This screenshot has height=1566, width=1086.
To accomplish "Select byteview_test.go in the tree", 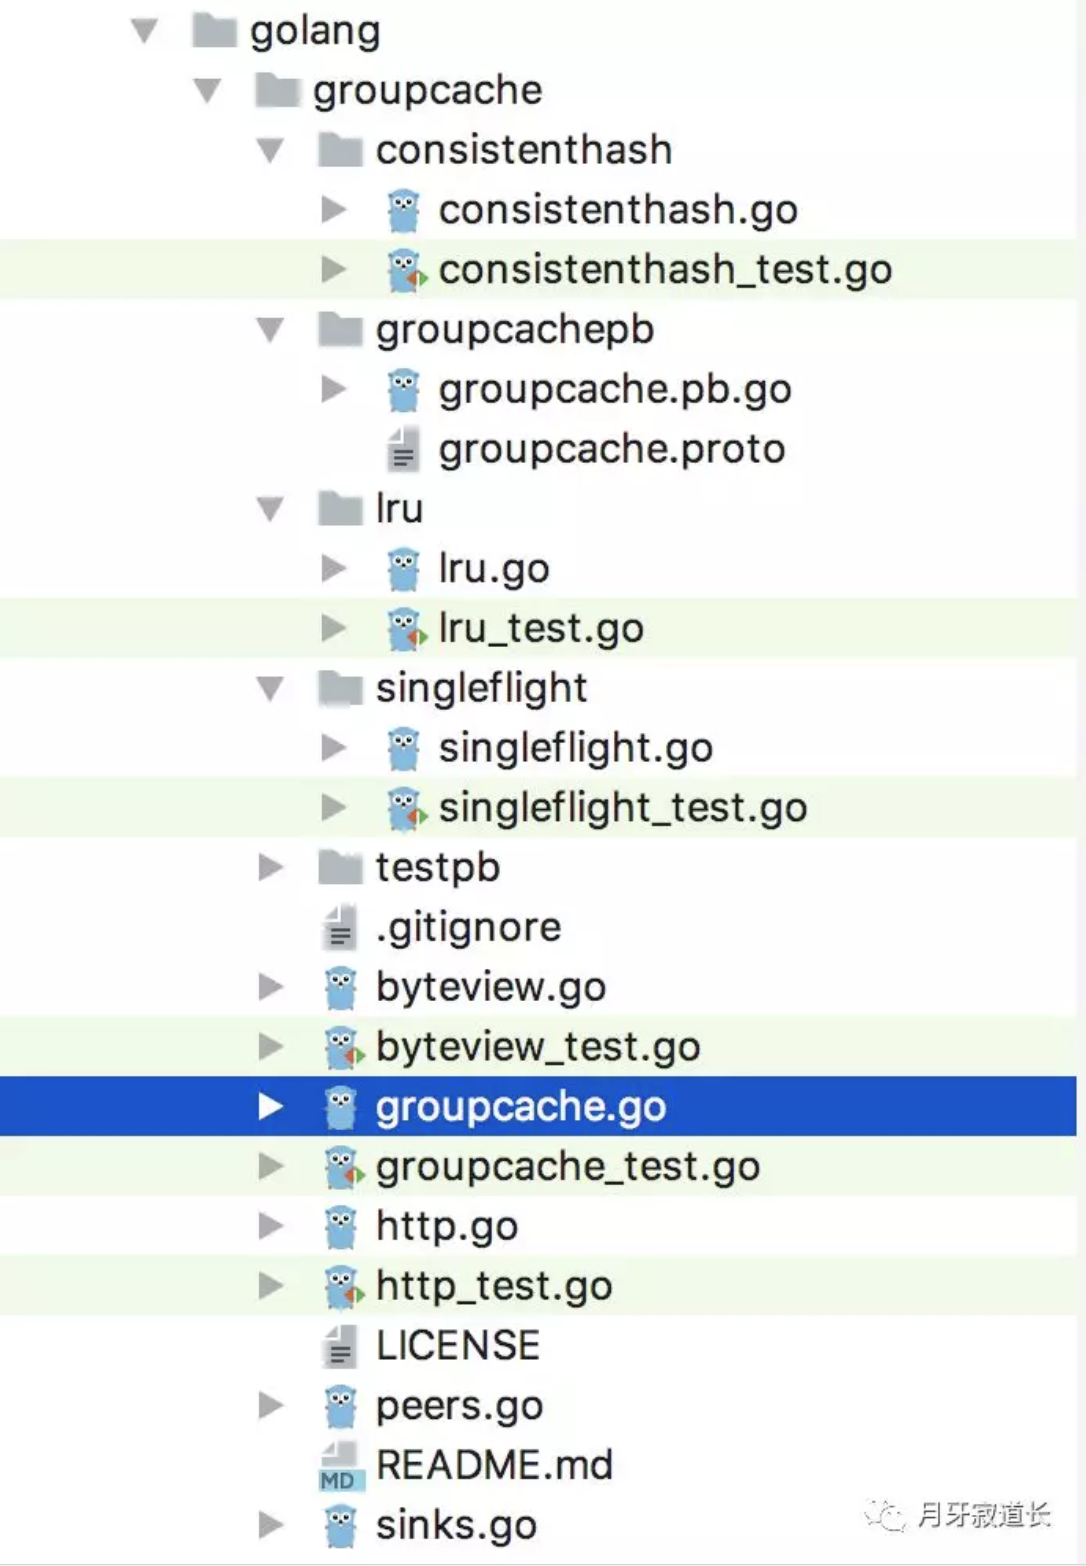I will (x=537, y=1047).
